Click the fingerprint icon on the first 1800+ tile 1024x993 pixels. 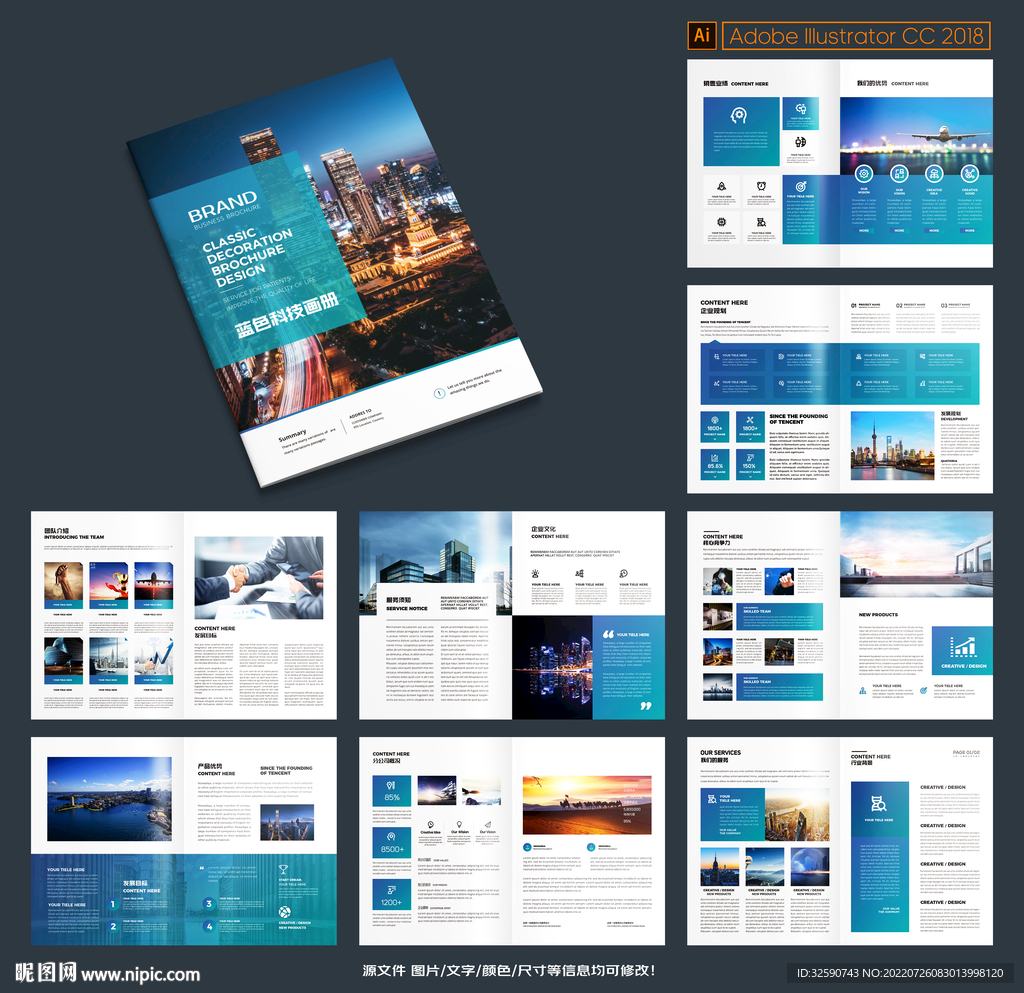[x=714, y=420]
